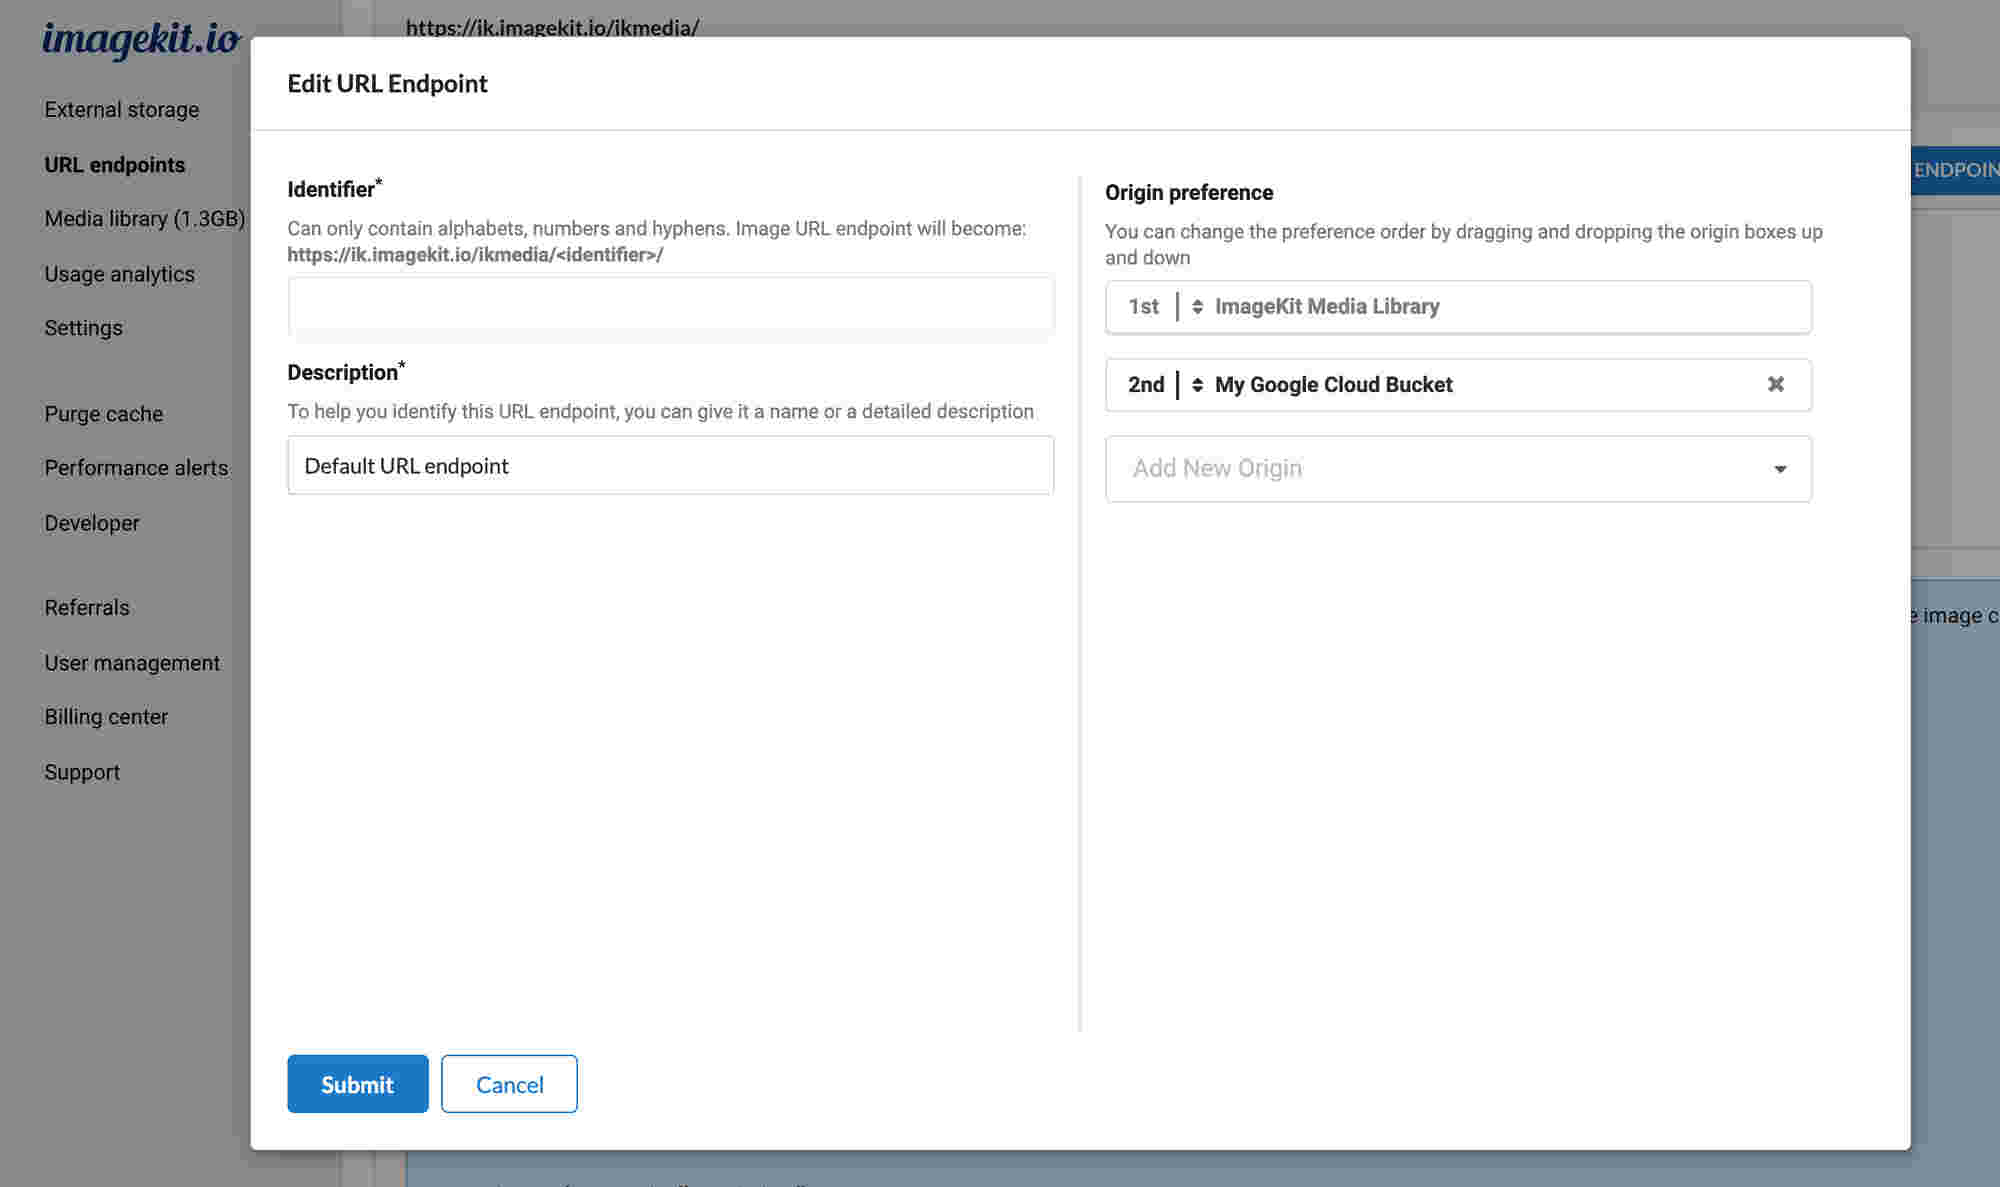Screen dimensions: 2000x1187
Task: Remove My Google Cloud Bucket origin via X icon
Action: 1776,384
